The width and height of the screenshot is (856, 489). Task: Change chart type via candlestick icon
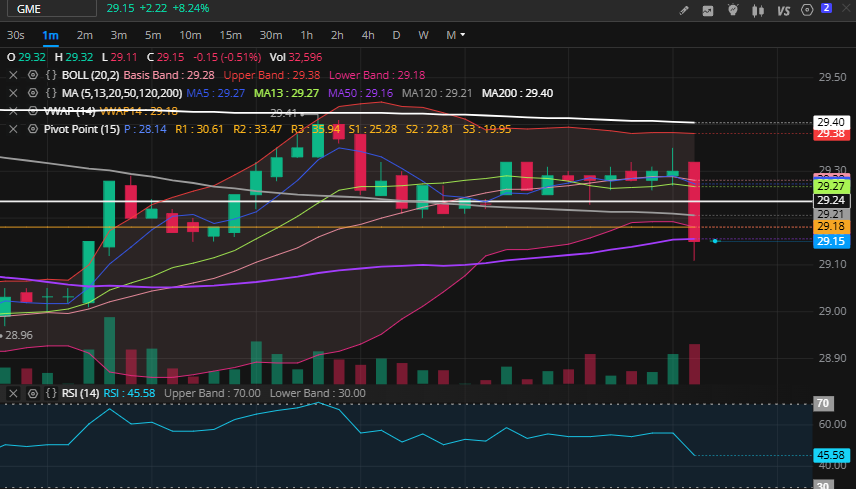pos(758,10)
